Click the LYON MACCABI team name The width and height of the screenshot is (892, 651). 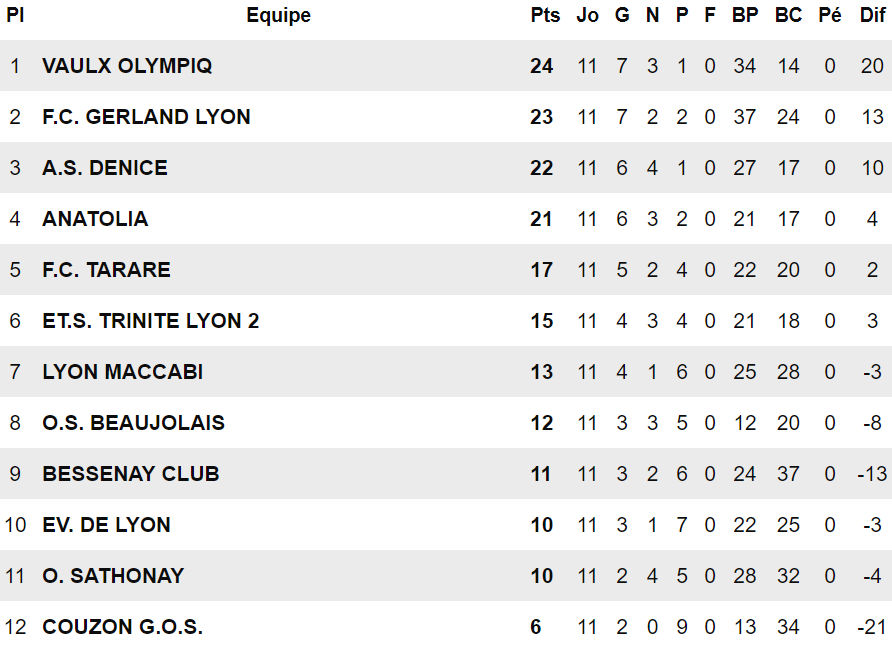[x=122, y=372]
